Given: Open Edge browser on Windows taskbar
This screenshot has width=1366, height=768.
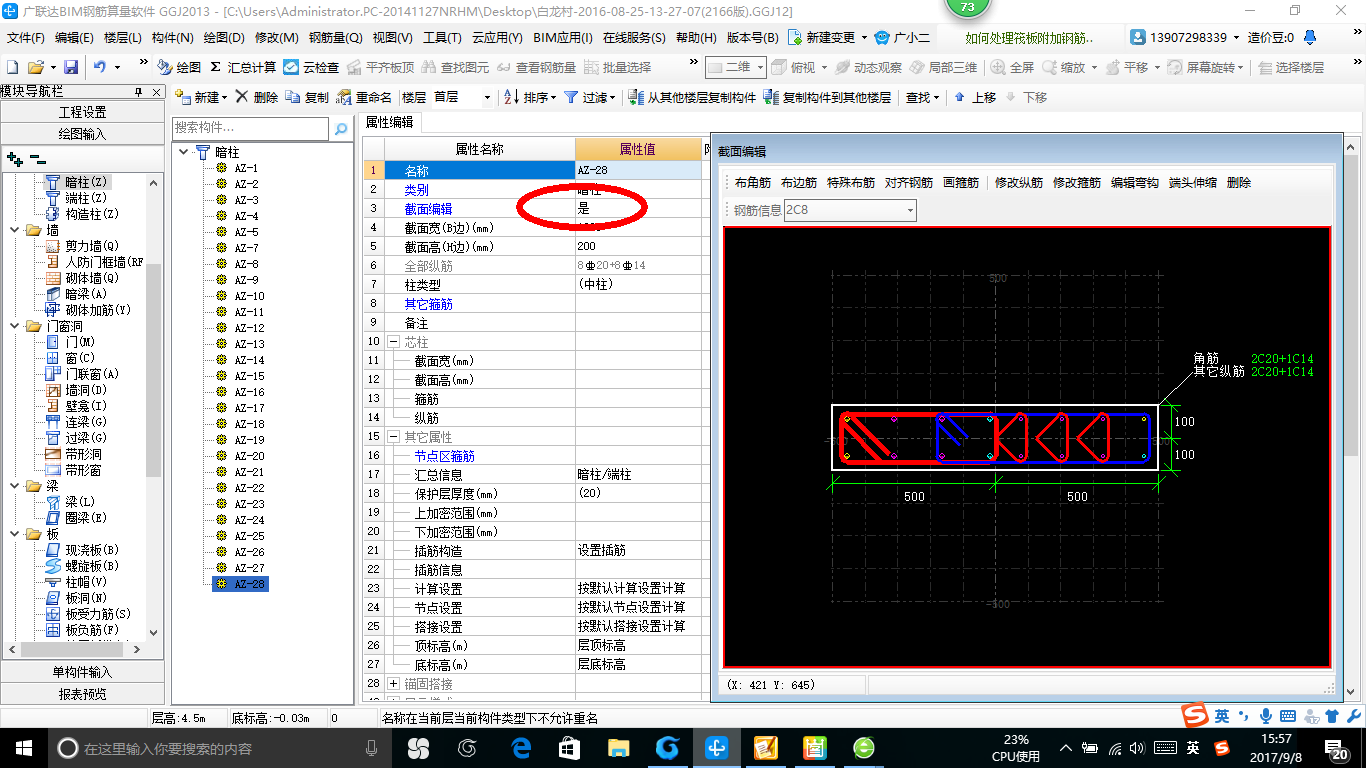Looking at the screenshot, I should [521, 748].
